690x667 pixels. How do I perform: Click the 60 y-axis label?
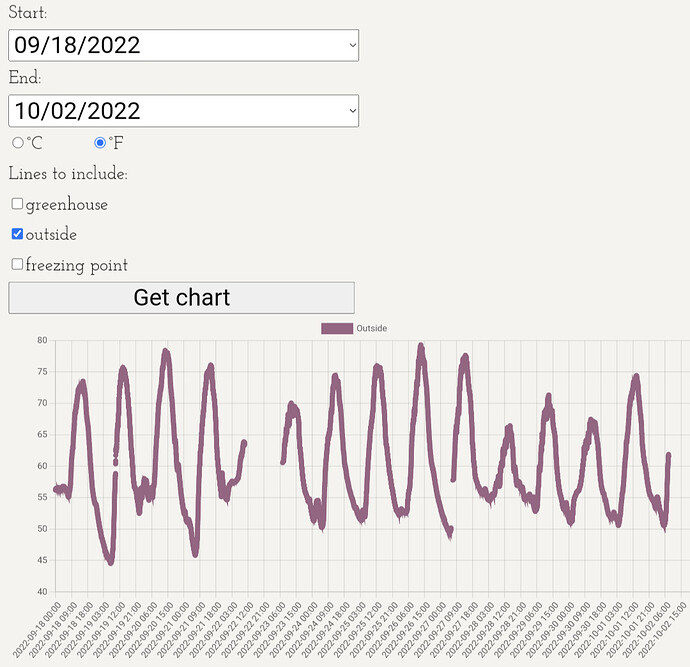click(x=42, y=466)
